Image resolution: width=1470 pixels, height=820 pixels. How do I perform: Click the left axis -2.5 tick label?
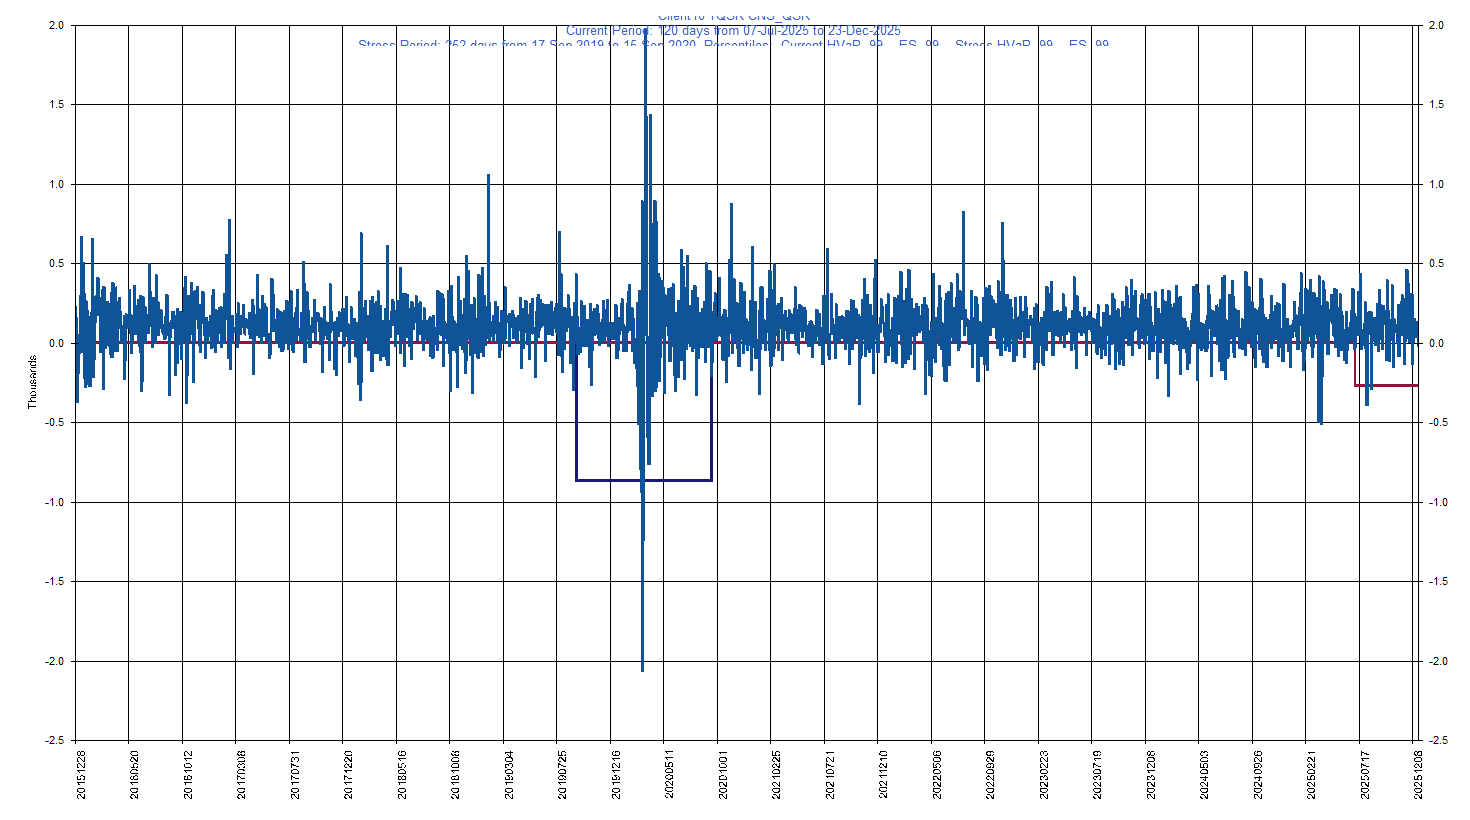[x=54, y=741]
